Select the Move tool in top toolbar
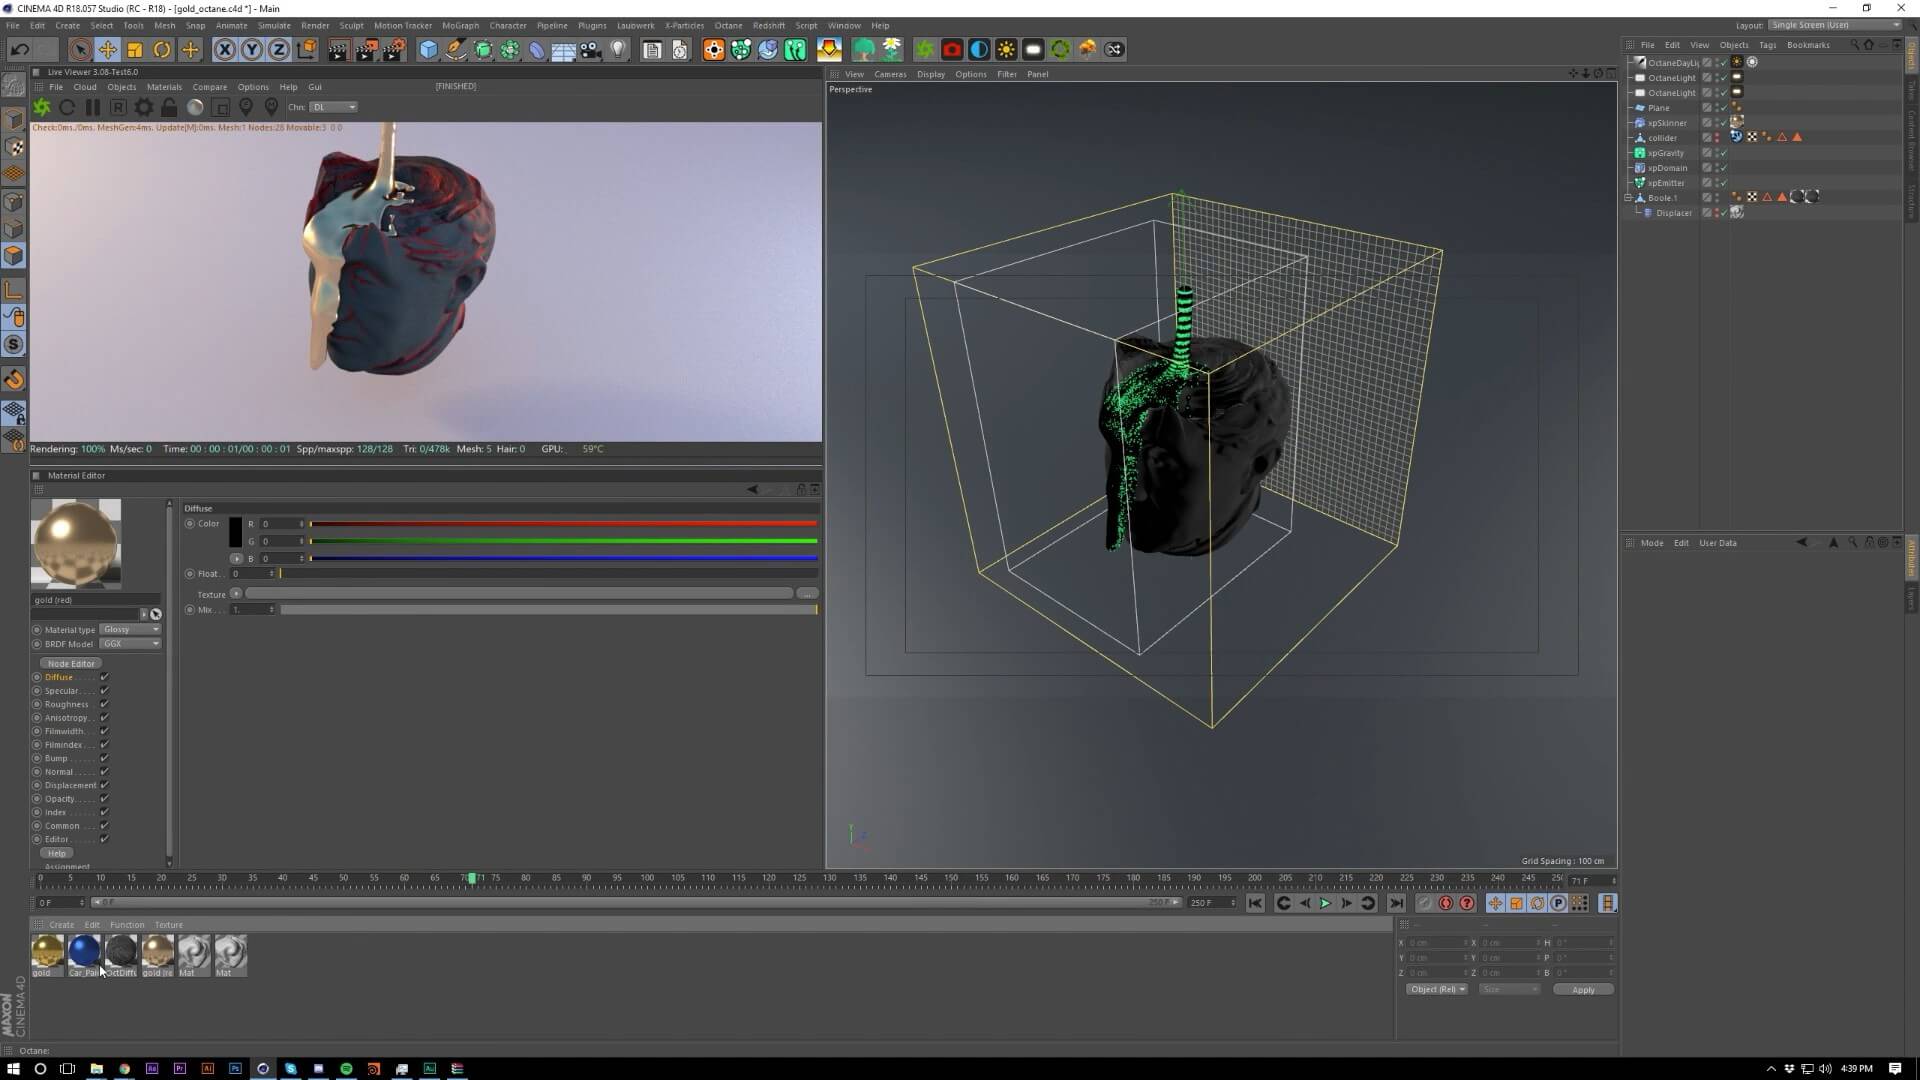 (x=107, y=49)
